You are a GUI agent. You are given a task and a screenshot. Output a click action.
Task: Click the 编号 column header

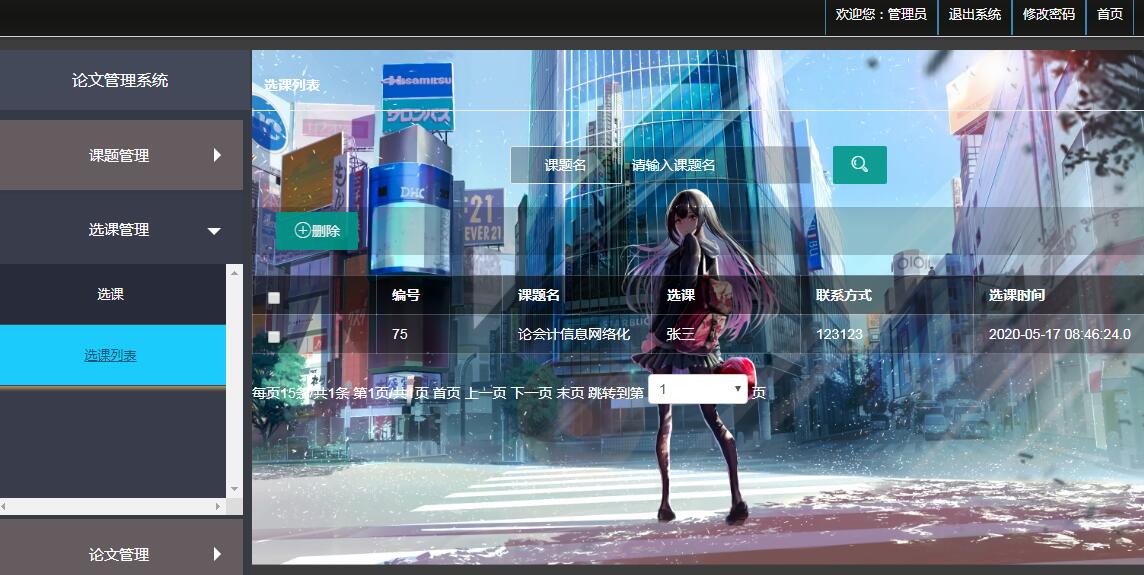(x=406, y=295)
